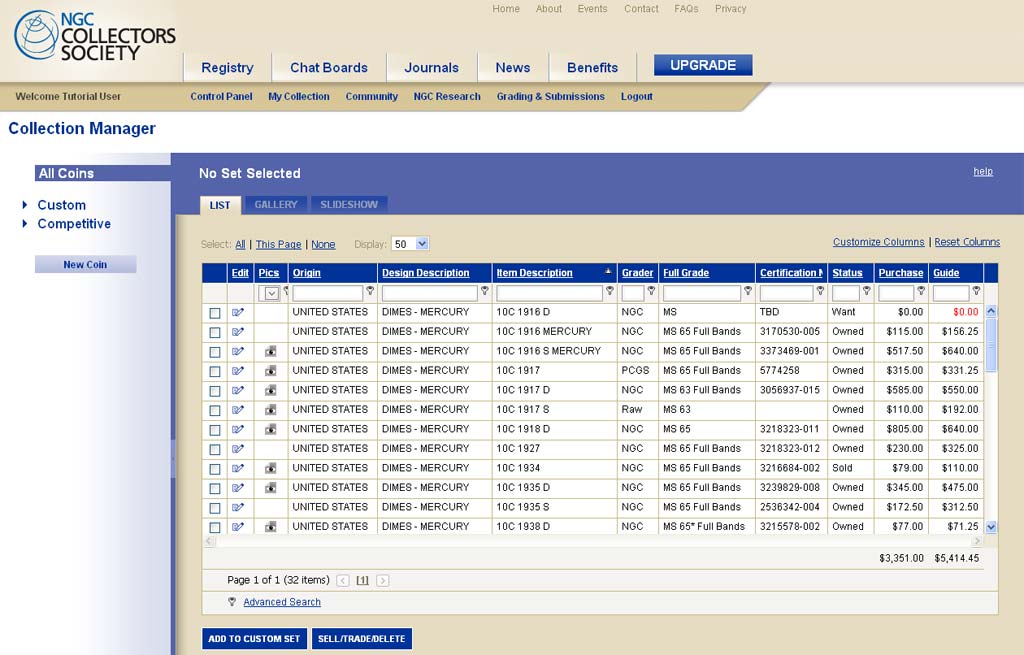Go to previous page arrow in pager
Viewport: 1024px width, 655px height.
[343, 580]
